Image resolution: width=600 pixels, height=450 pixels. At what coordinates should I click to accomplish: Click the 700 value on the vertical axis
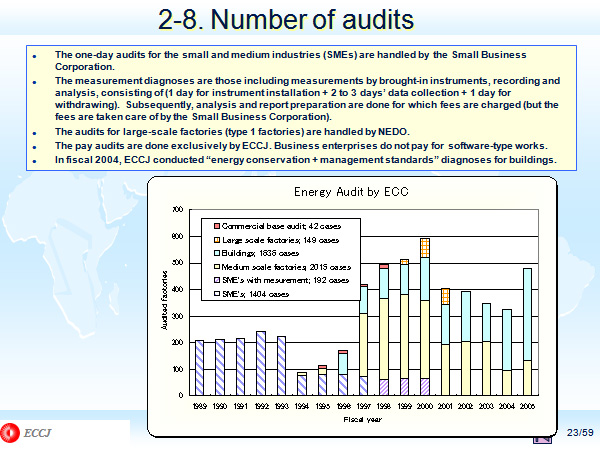(178, 209)
